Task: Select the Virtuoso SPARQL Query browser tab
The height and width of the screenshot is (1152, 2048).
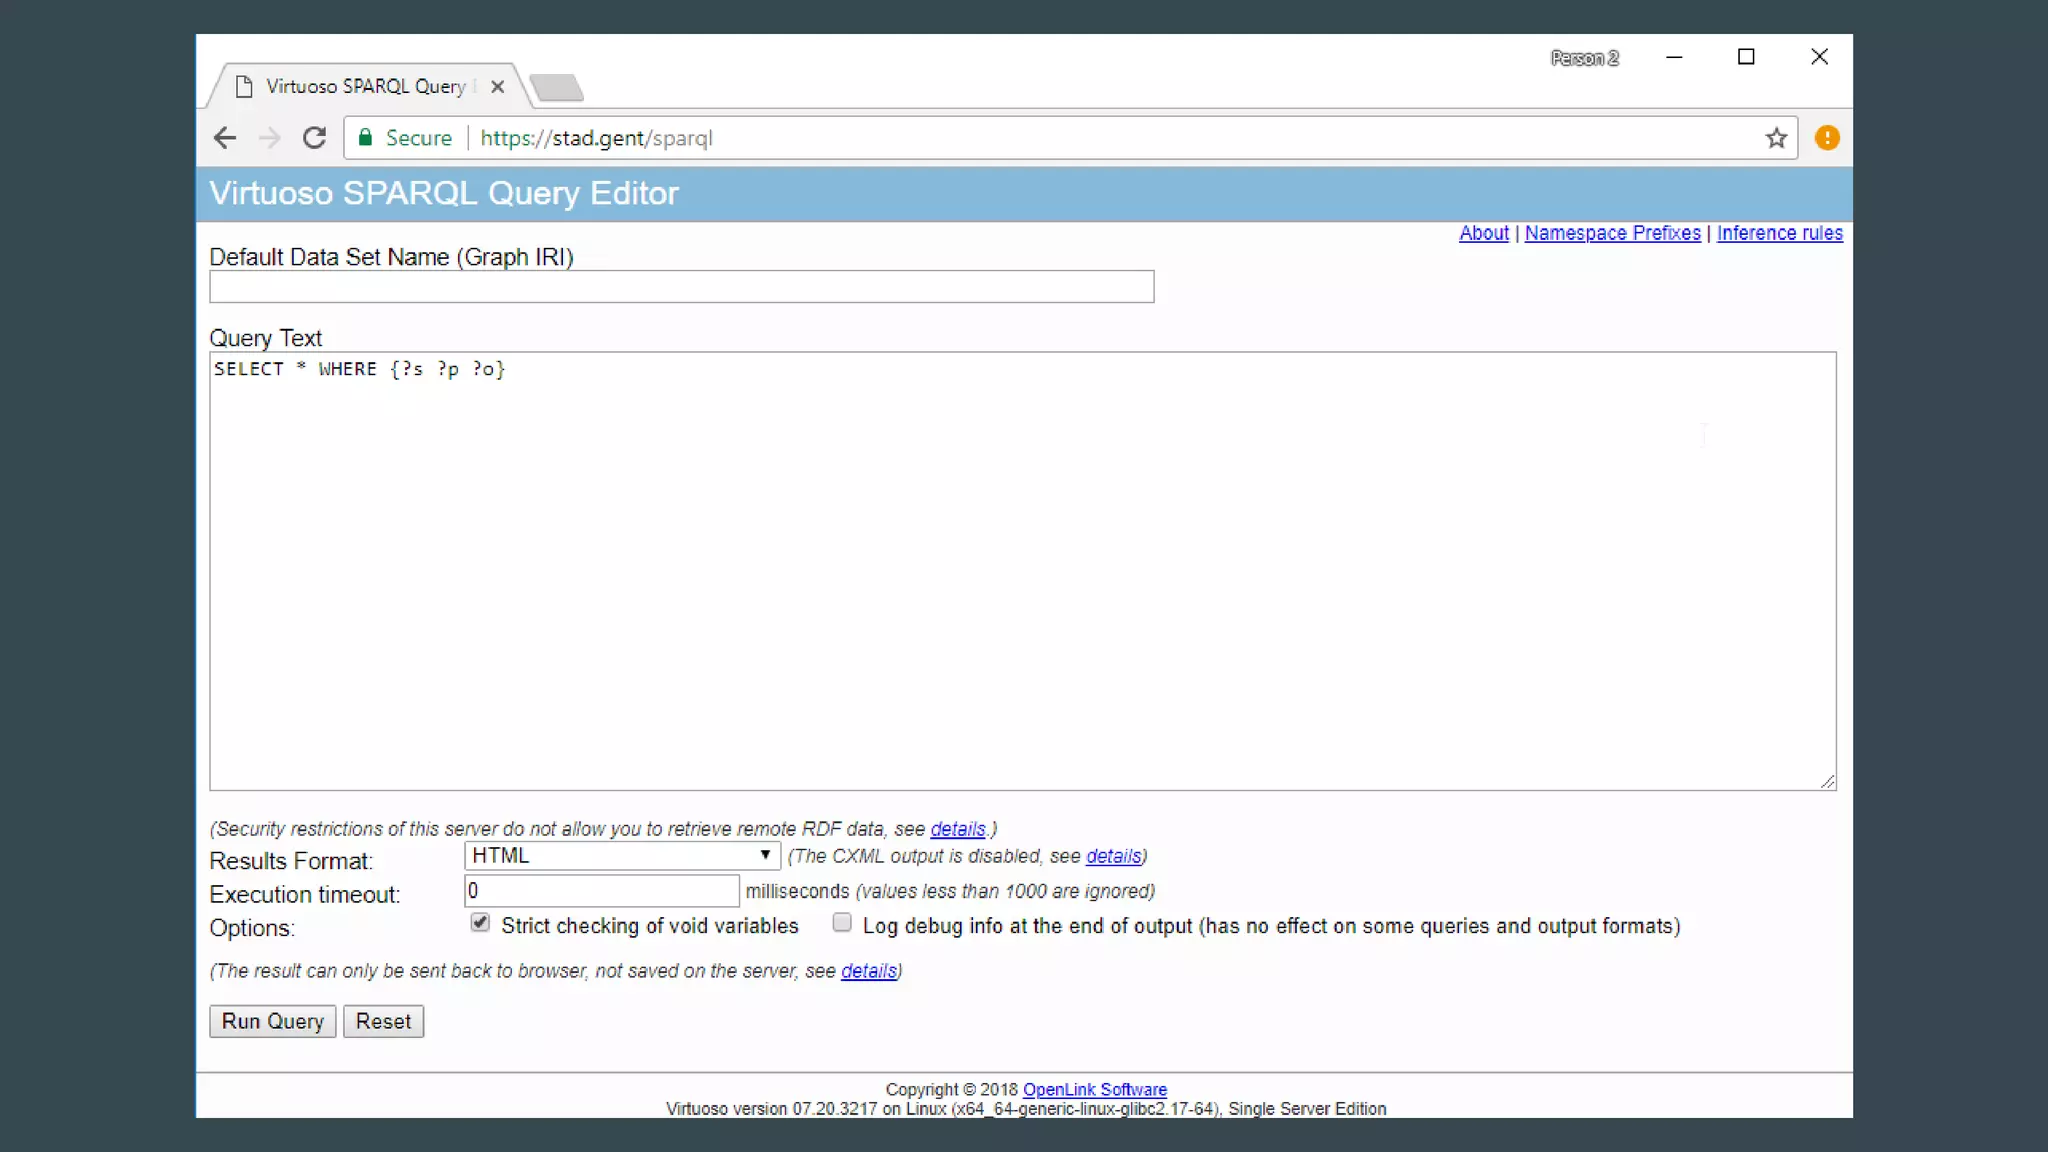Action: coord(365,87)
